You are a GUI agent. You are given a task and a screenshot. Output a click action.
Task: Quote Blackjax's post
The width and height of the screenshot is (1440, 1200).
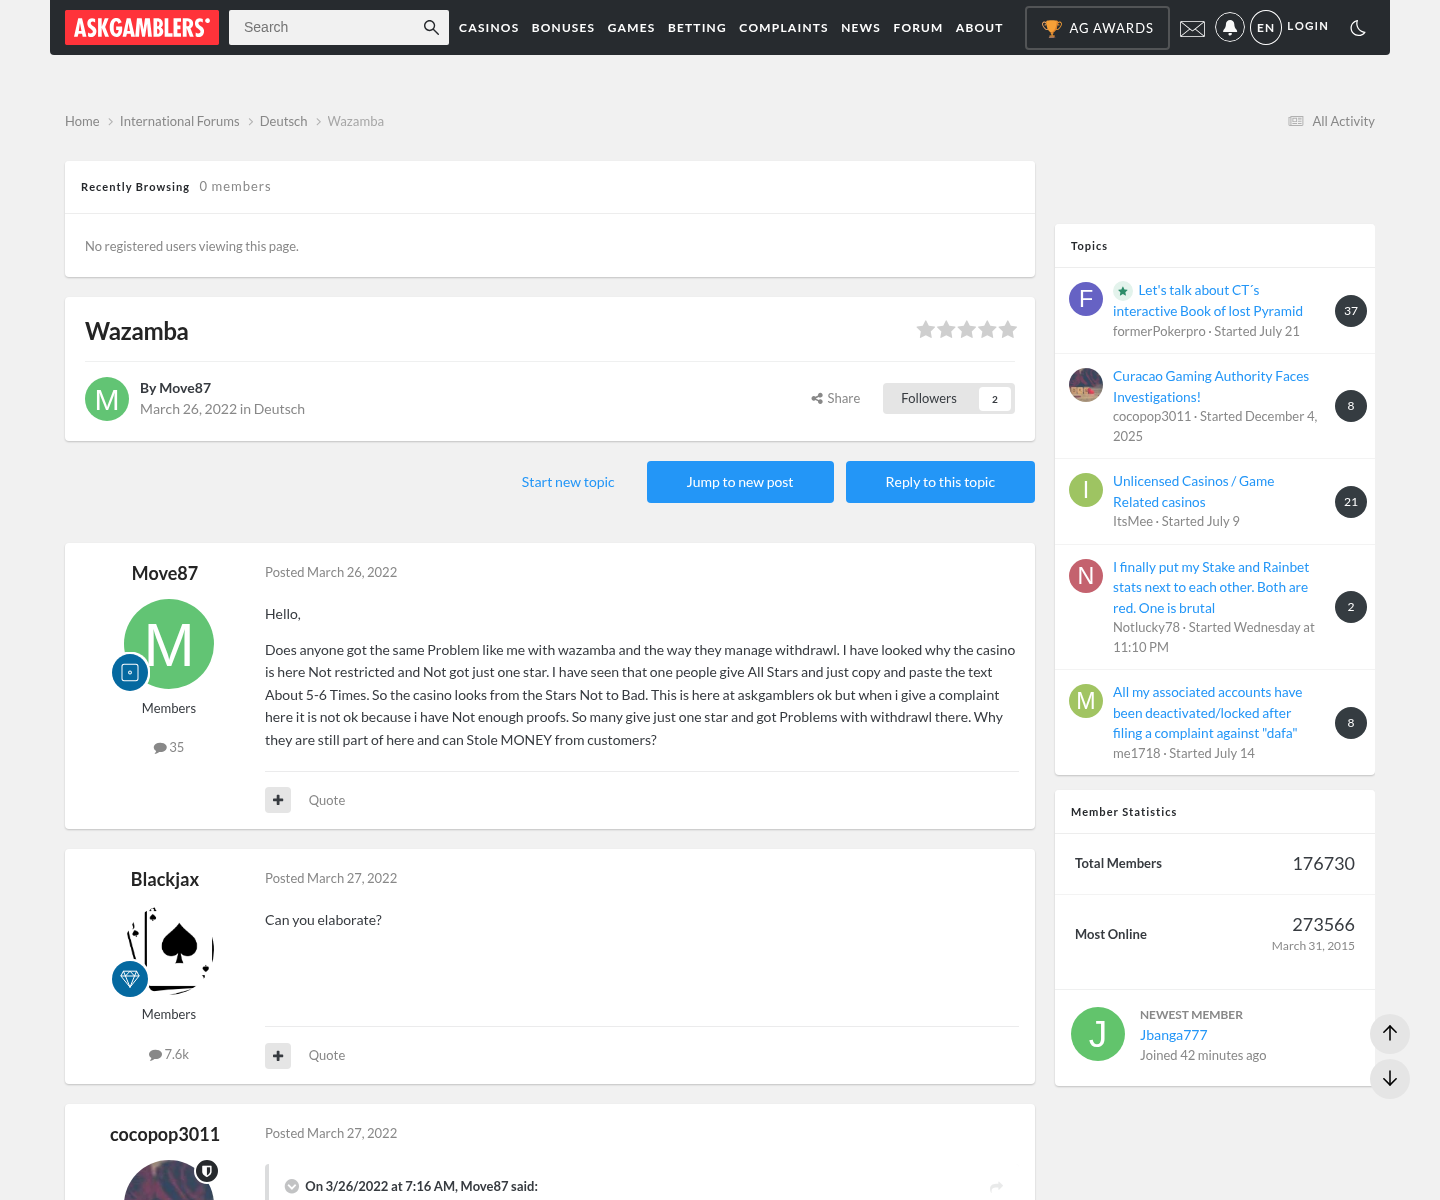pos(327,1055)
